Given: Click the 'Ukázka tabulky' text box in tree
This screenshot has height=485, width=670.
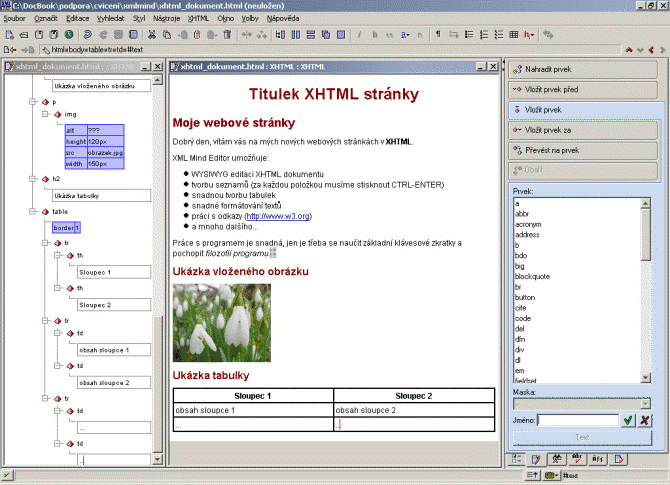Looking at the screenshot, I should tap(102, 196).
